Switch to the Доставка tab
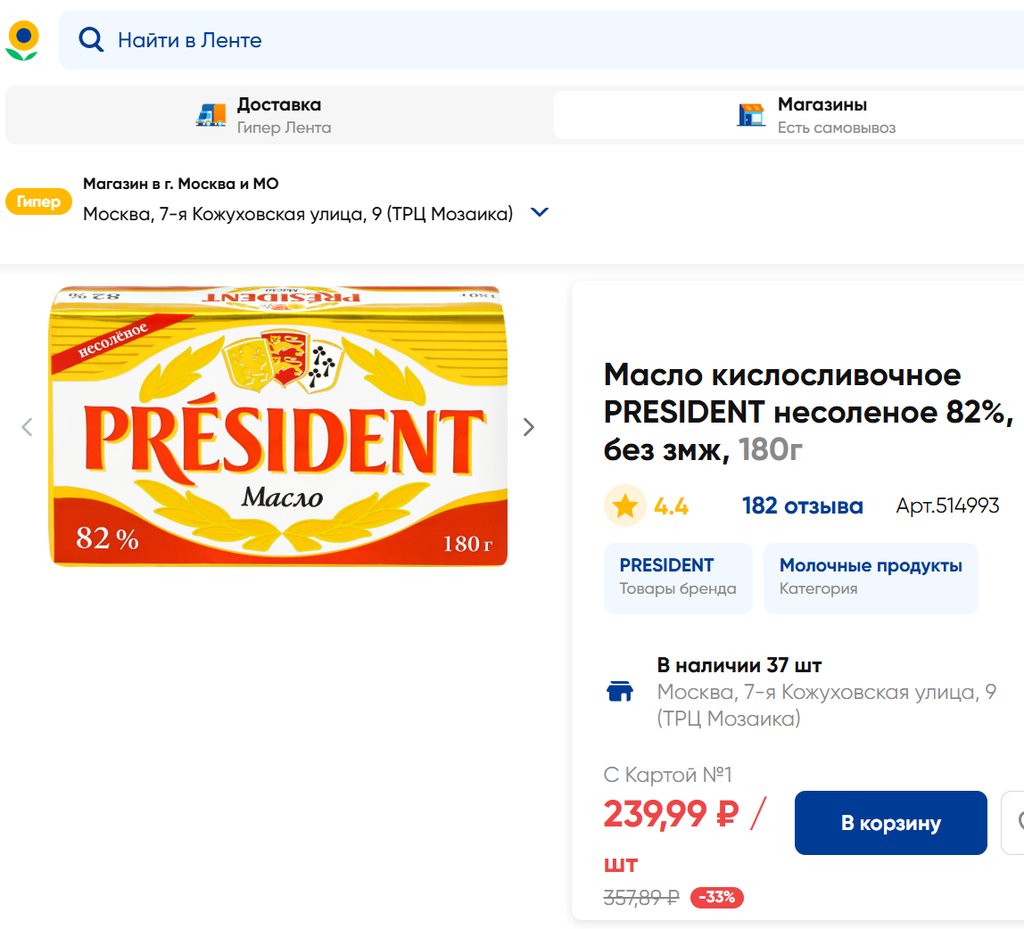Image resolution: width=1024 pixels, height=929 pixels. pyautogui.click(x=278, y=115)
